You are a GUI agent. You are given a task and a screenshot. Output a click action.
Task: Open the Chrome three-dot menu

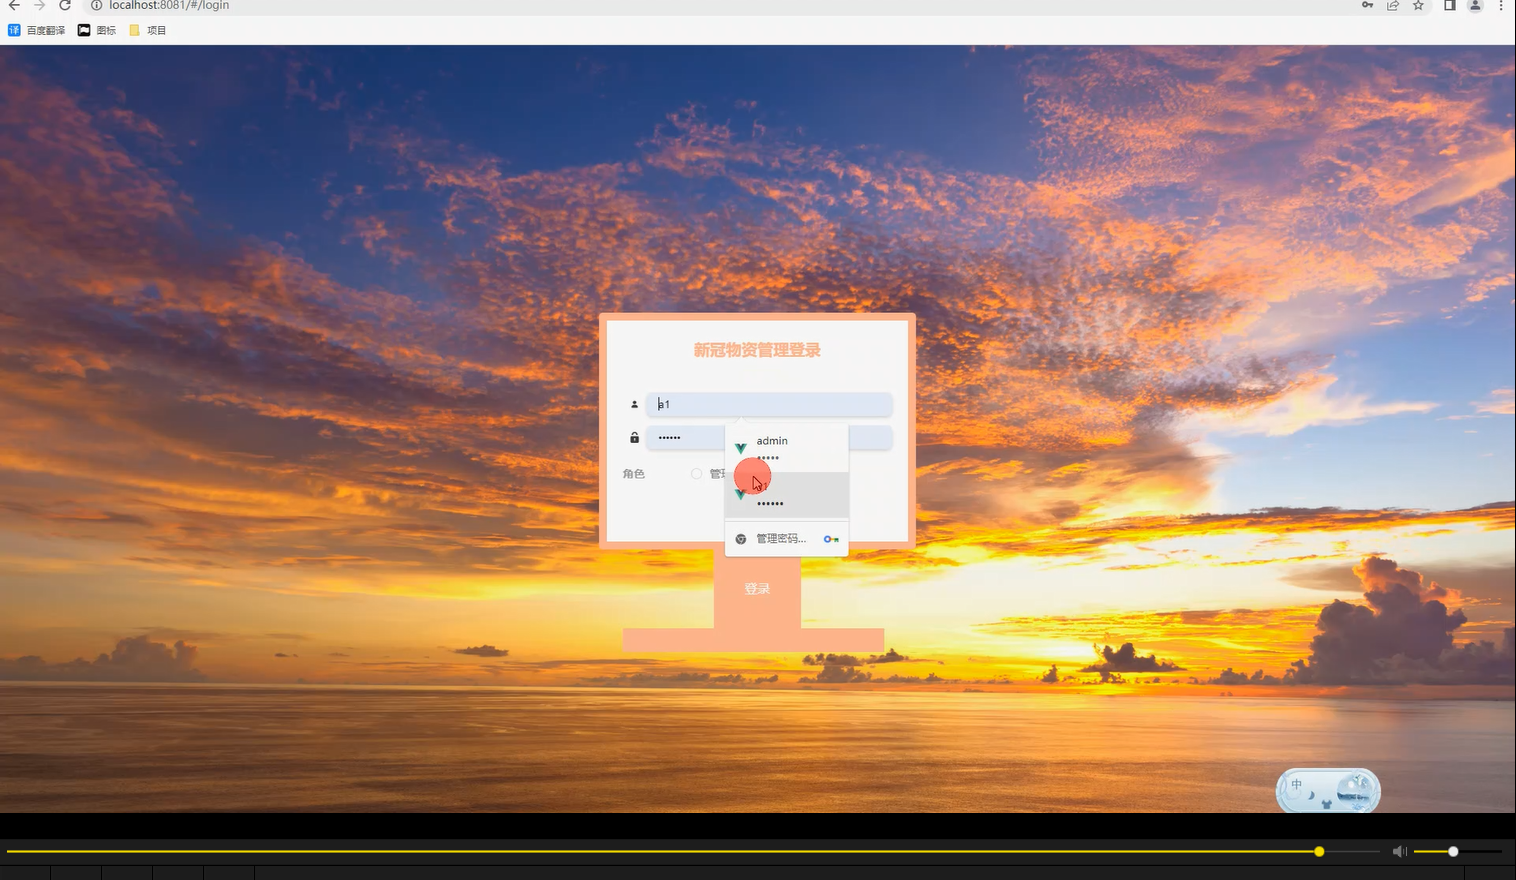1501,5
